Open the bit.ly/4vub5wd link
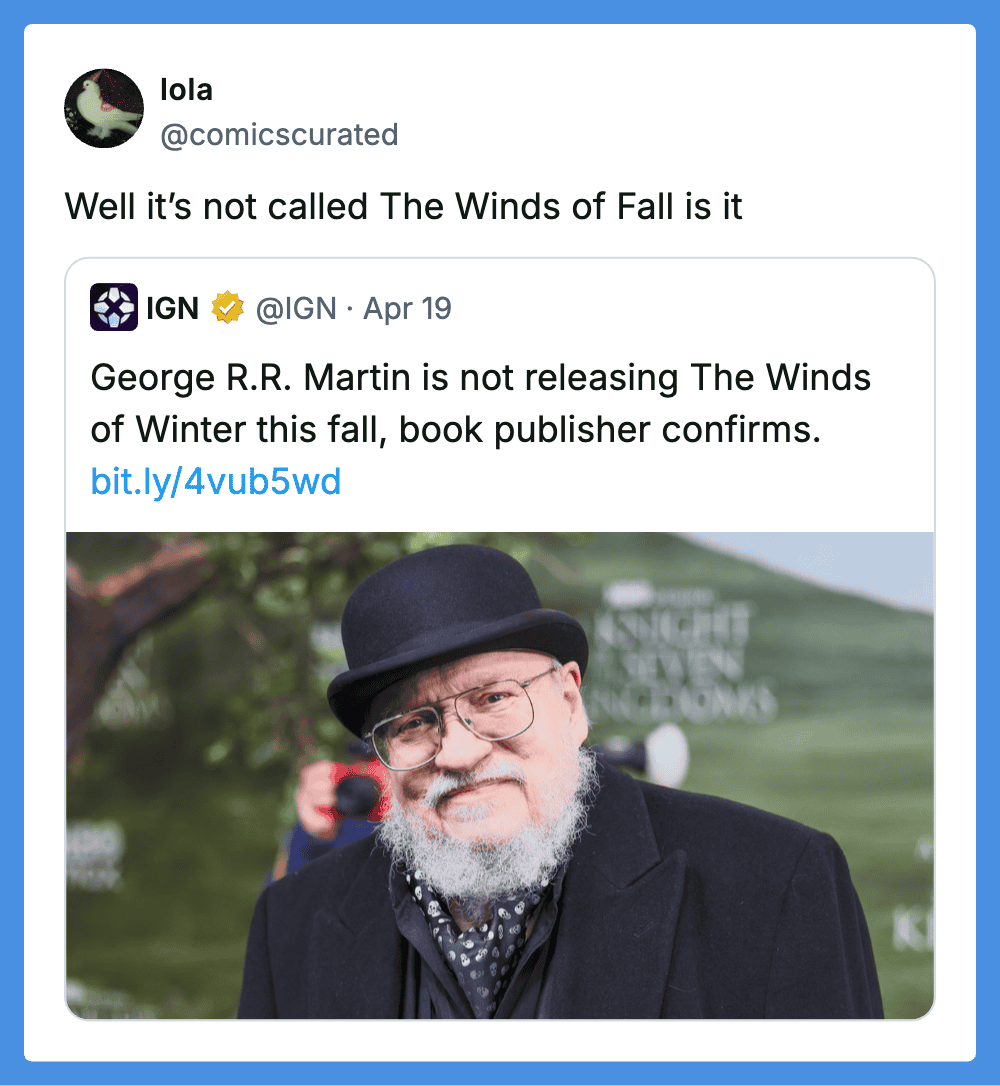 pos(216,483)
